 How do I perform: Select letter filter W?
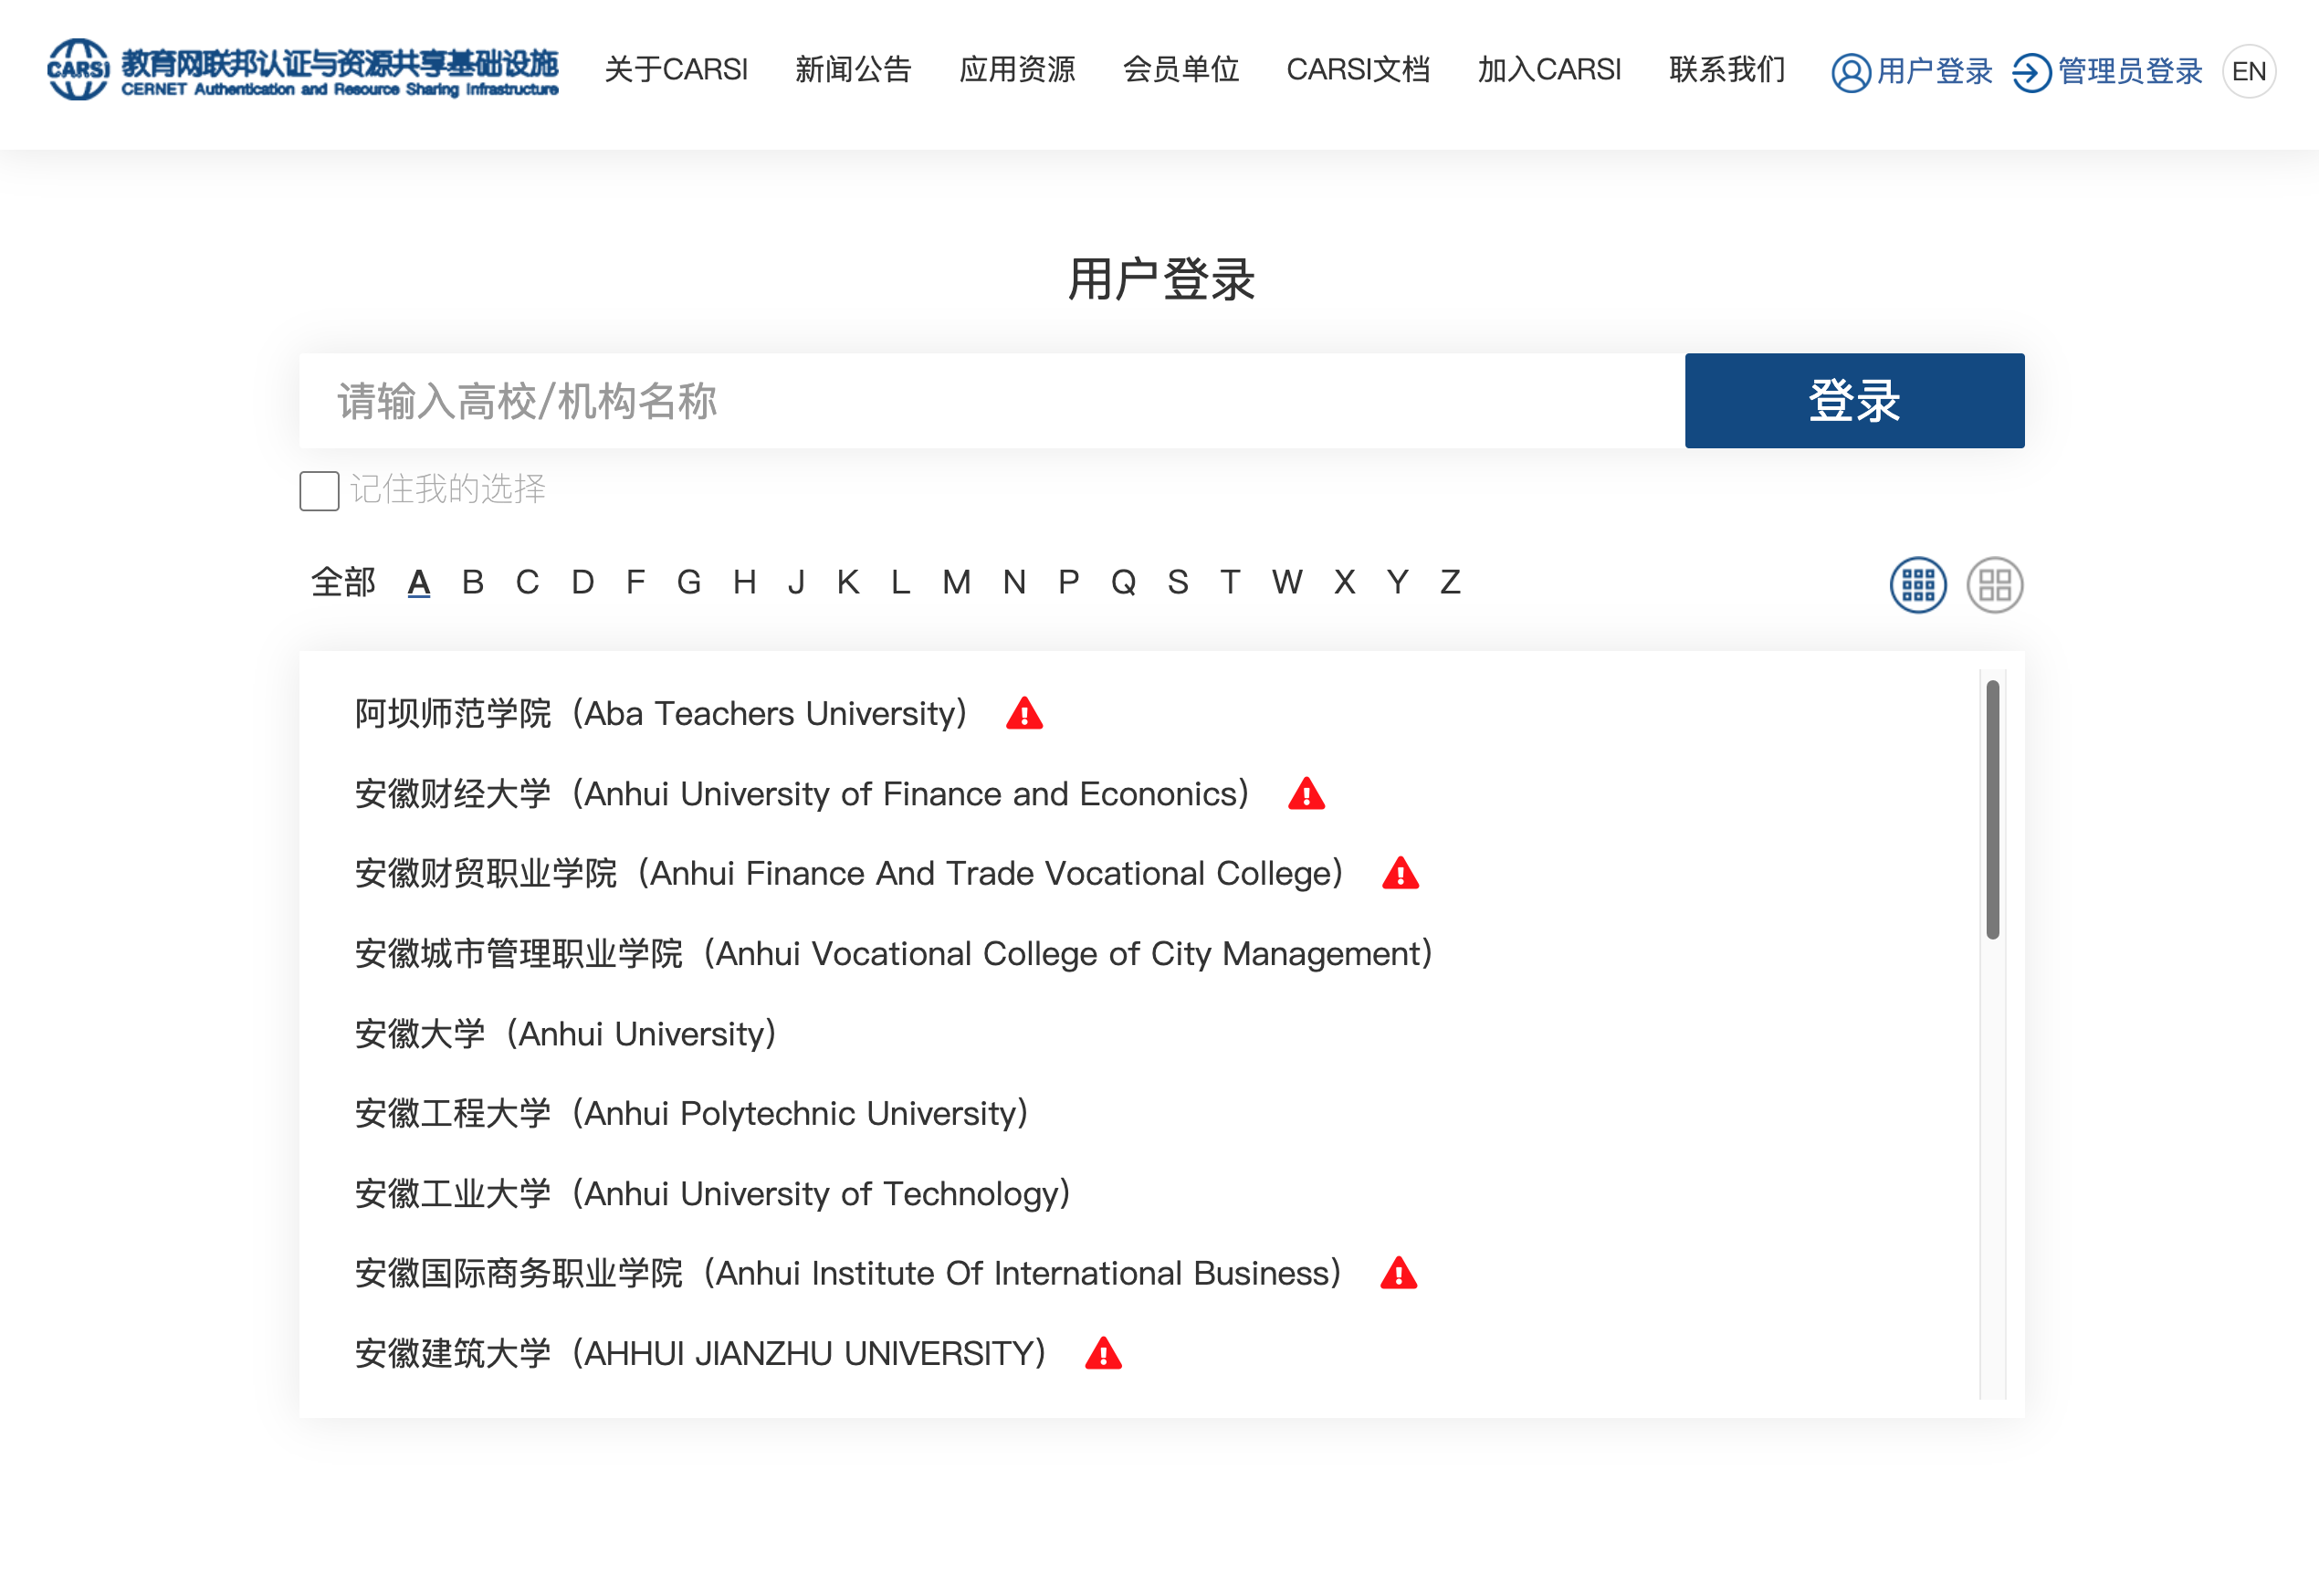pos(1287,582)
